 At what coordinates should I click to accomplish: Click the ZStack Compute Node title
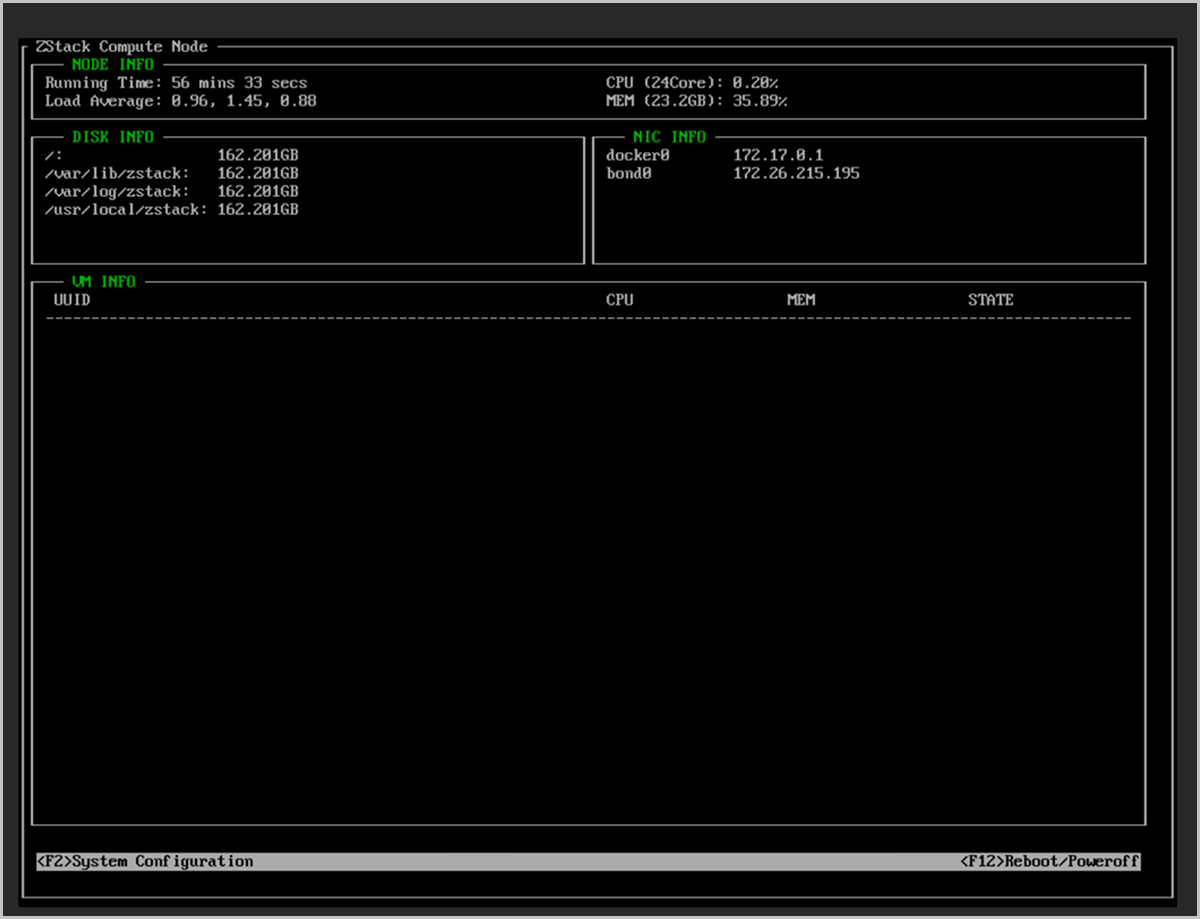click(121, 46)
